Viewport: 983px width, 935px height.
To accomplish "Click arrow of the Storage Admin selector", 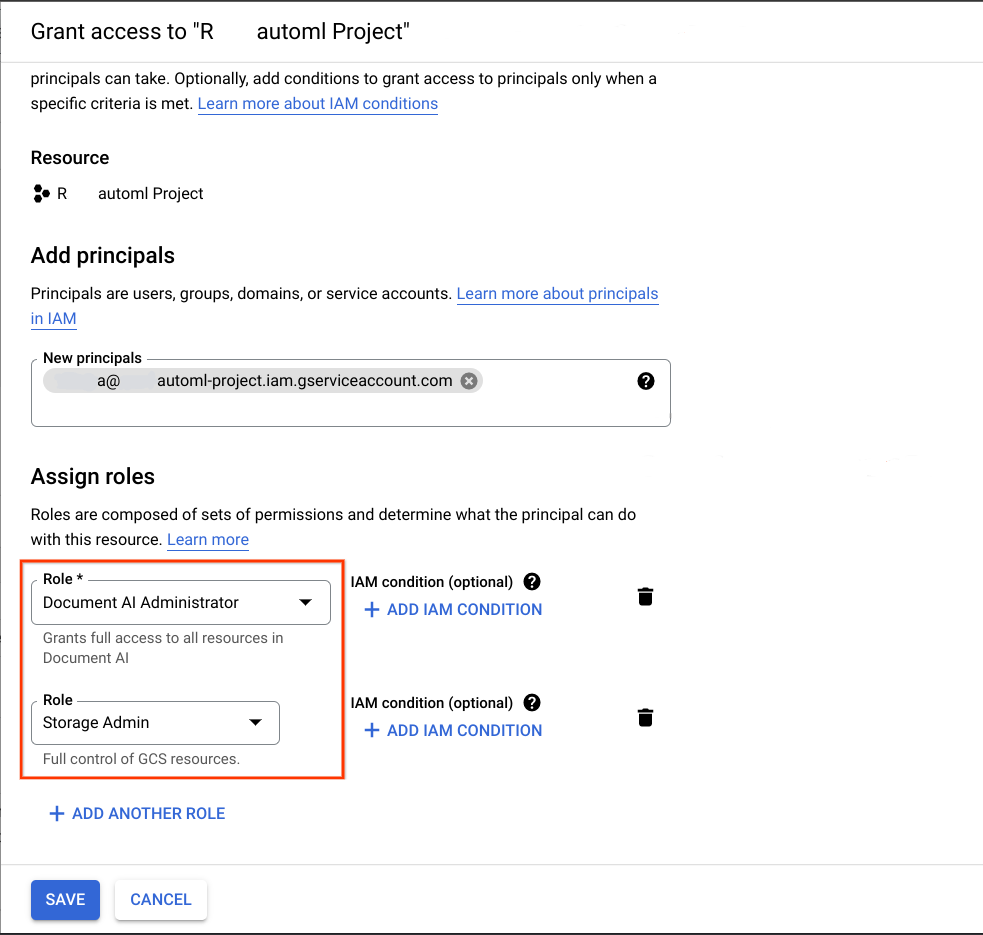I will point(256,723).
